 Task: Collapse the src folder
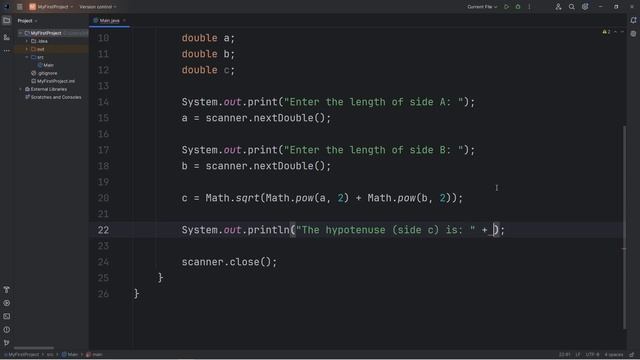(x=27, y=57)
